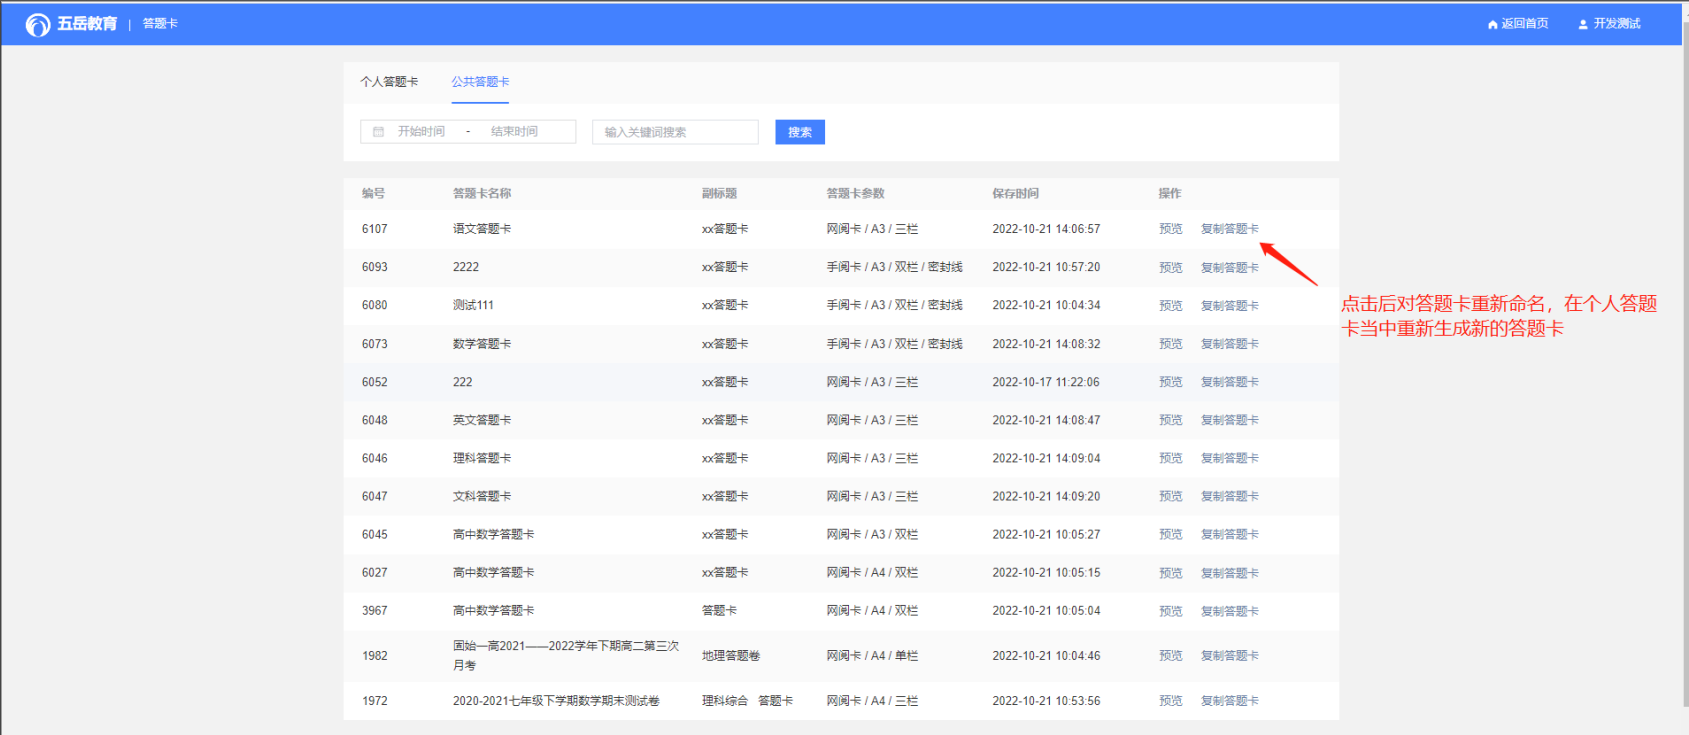Copy the 英文答题卡 row 6048

tap(1229, 420)
